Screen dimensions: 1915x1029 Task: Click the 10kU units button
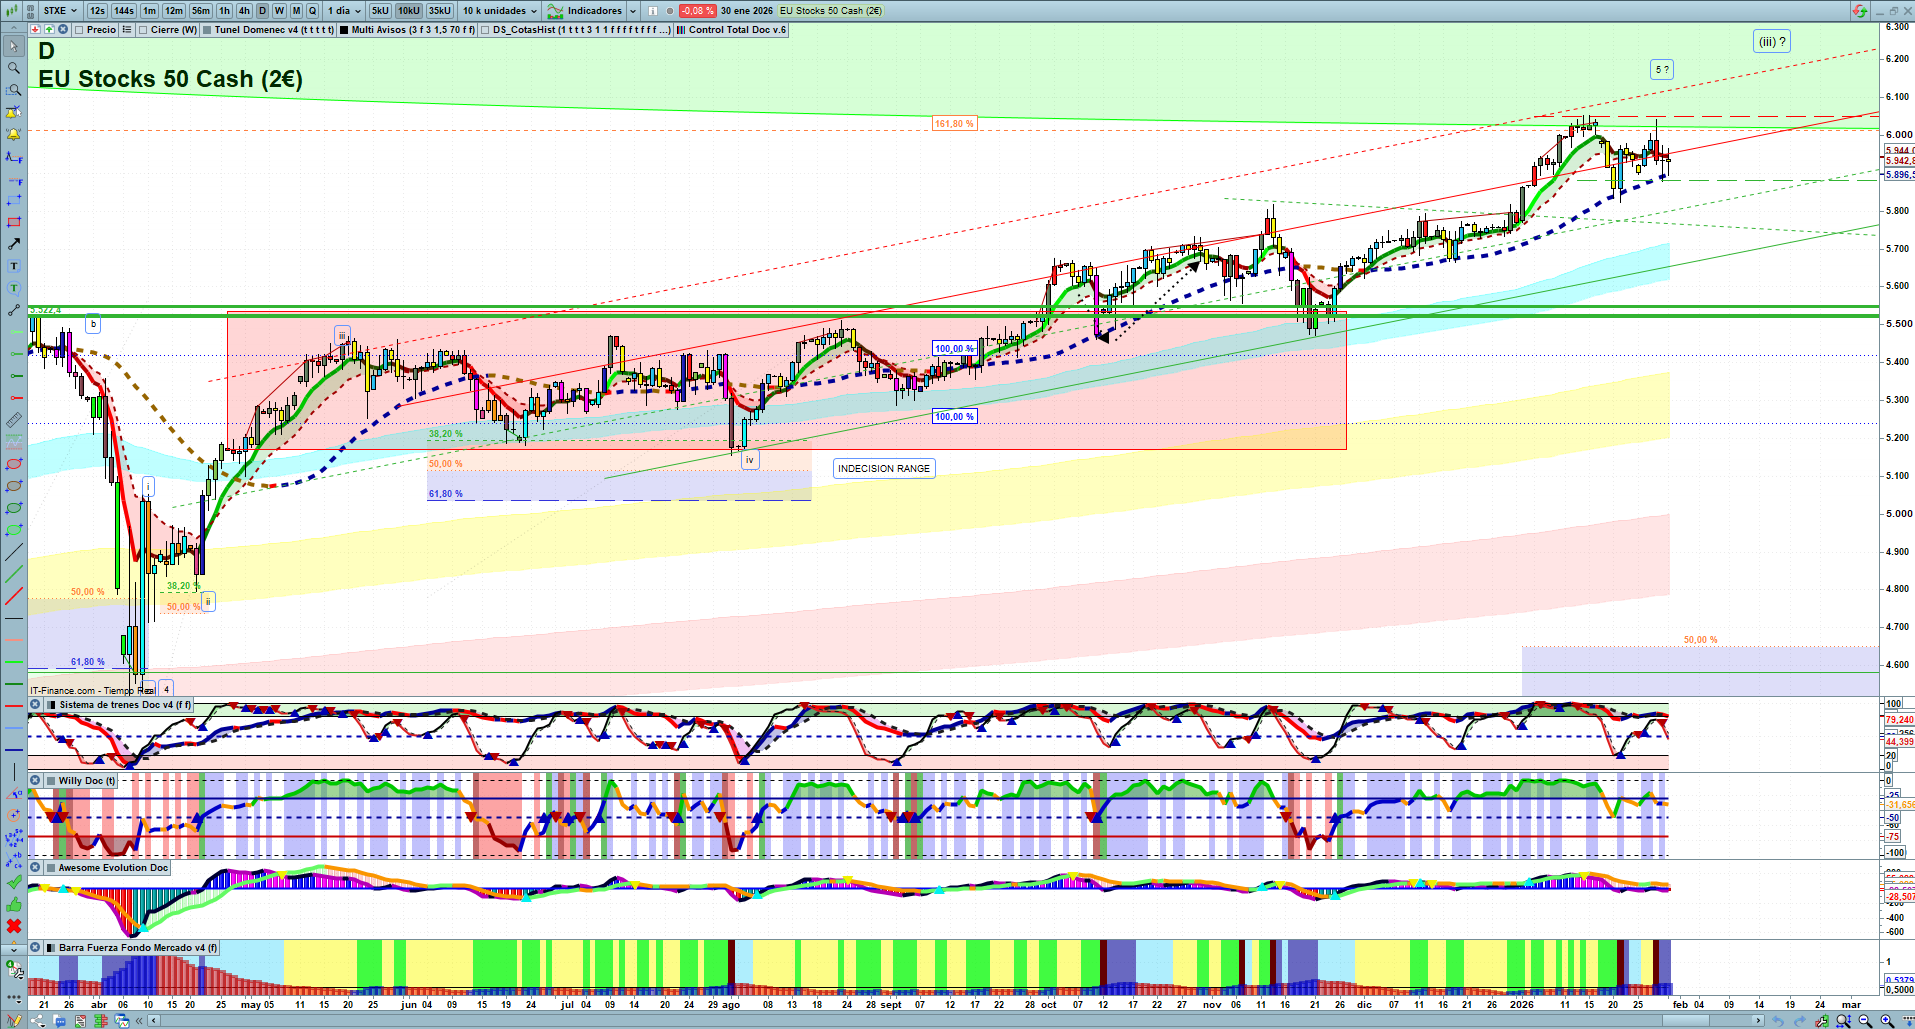click(x=409, y=11)
